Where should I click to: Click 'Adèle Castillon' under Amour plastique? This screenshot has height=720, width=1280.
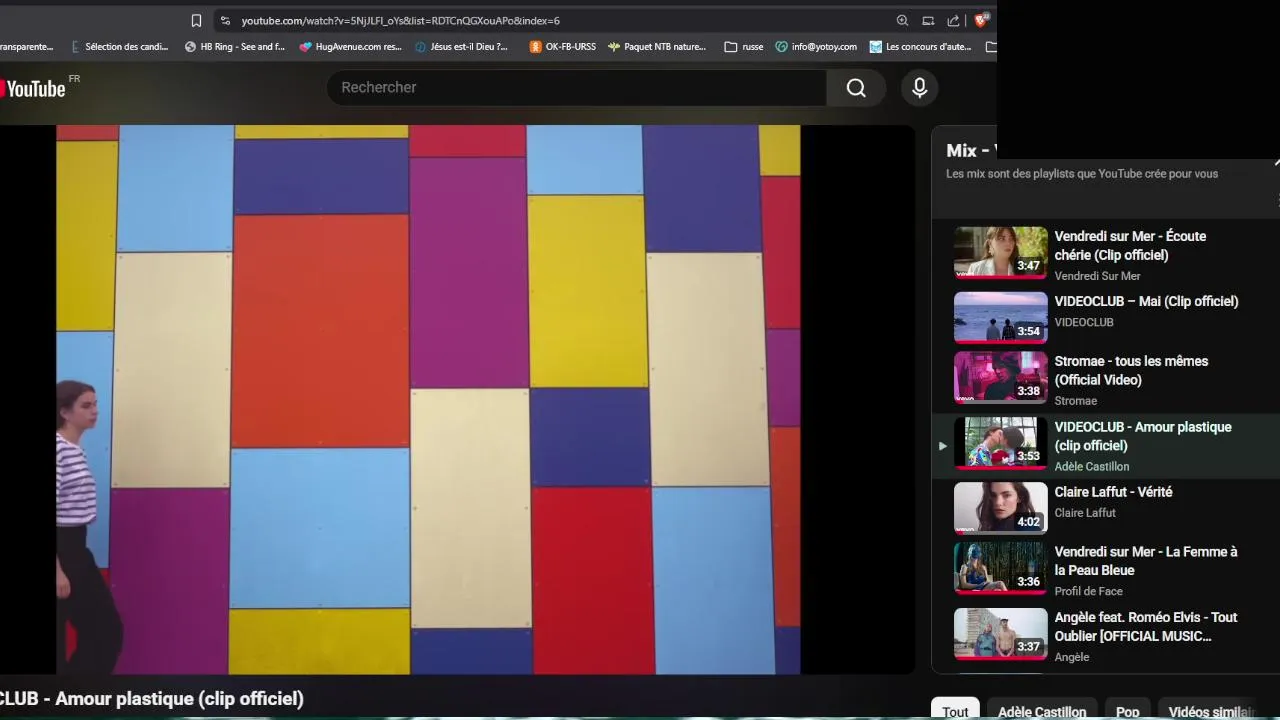point(1092,467)
